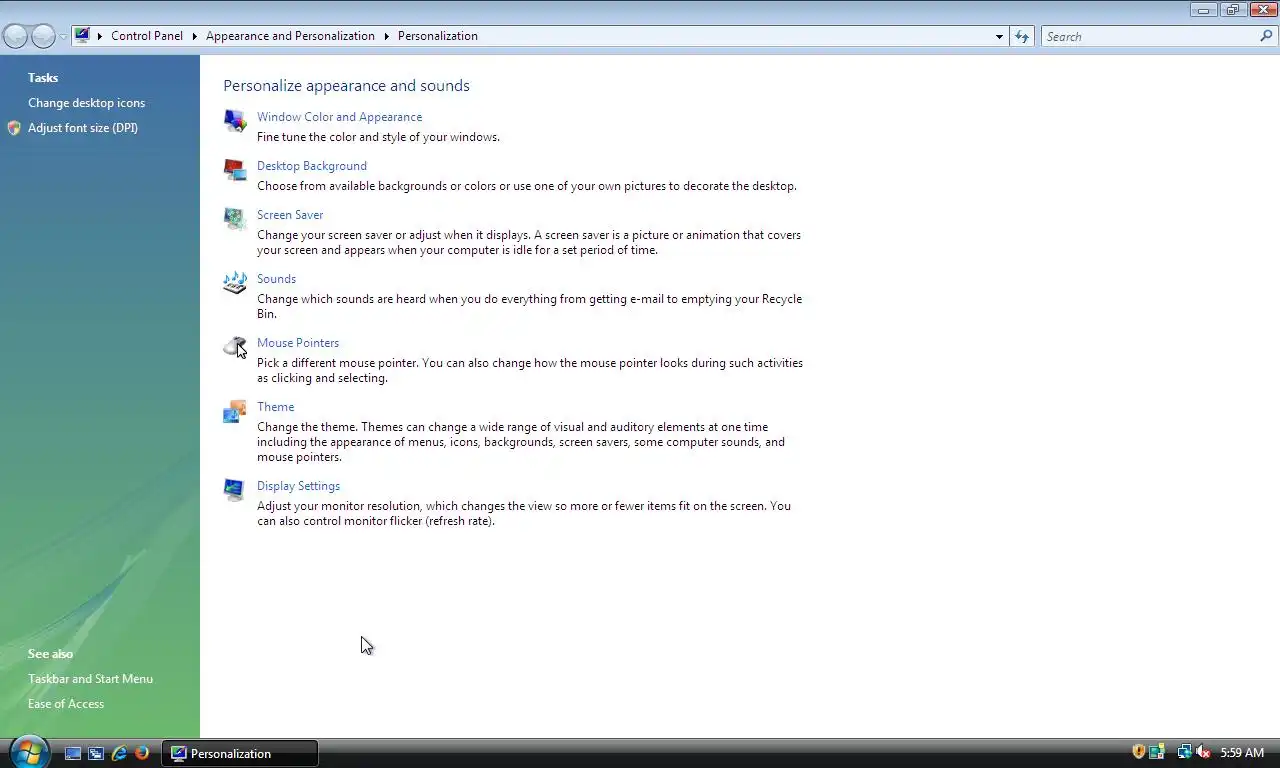
Task: Open the recent pages dropdown beside Forward
Action: point(62,36)
